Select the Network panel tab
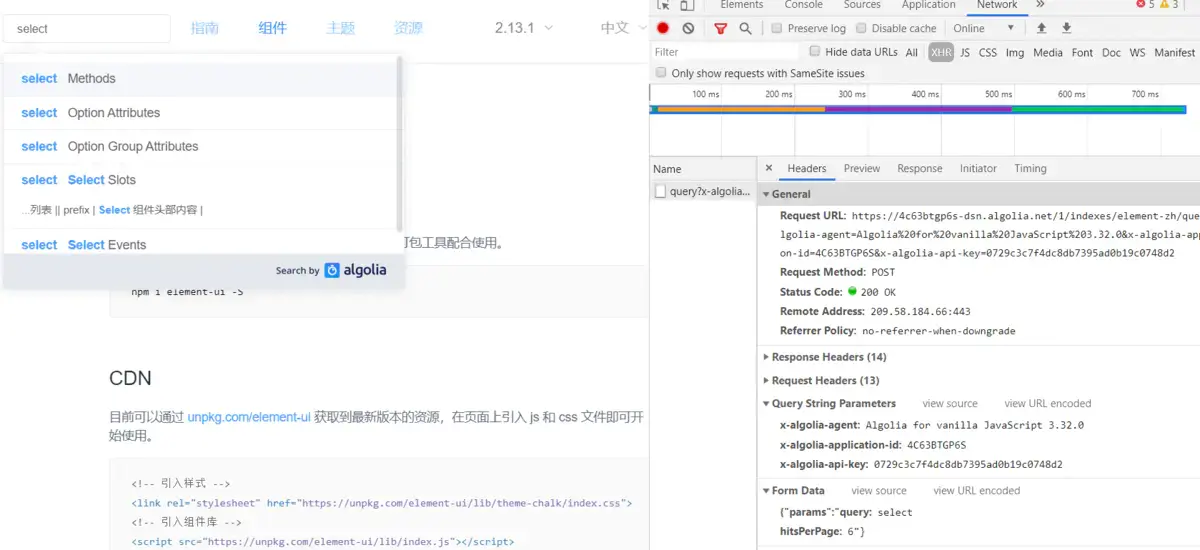The height and width of the screenshot is (550, 1200). [997, 5]
